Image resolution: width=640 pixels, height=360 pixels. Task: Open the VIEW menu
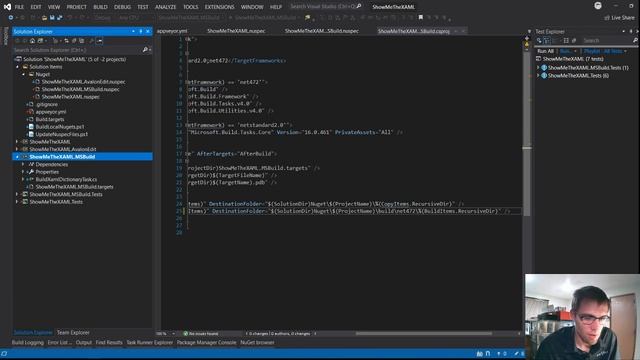coord(54,7)
